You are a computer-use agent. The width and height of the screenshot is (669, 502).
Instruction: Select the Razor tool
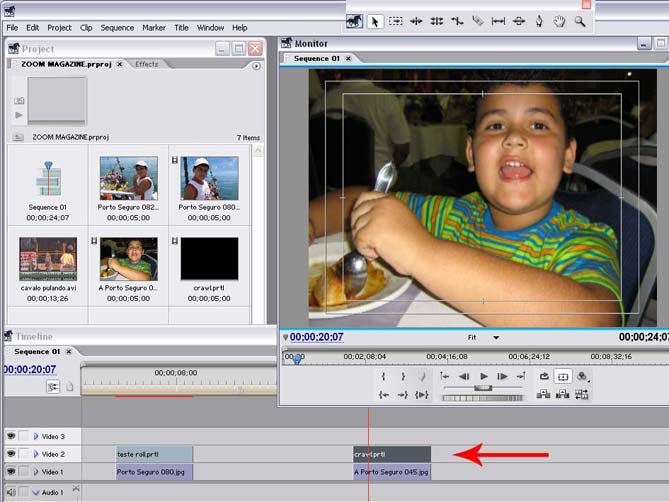(477, 21)
